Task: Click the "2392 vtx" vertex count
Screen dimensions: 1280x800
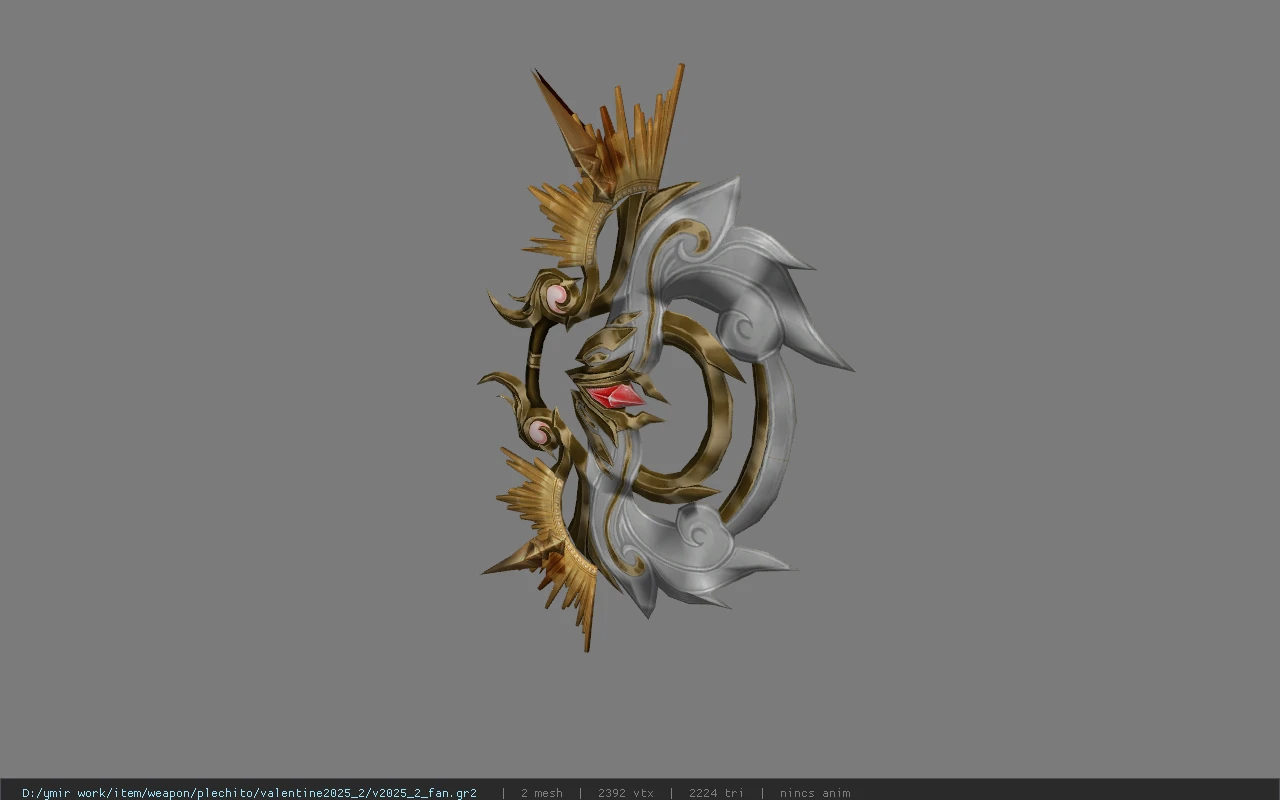Action: 625,793
